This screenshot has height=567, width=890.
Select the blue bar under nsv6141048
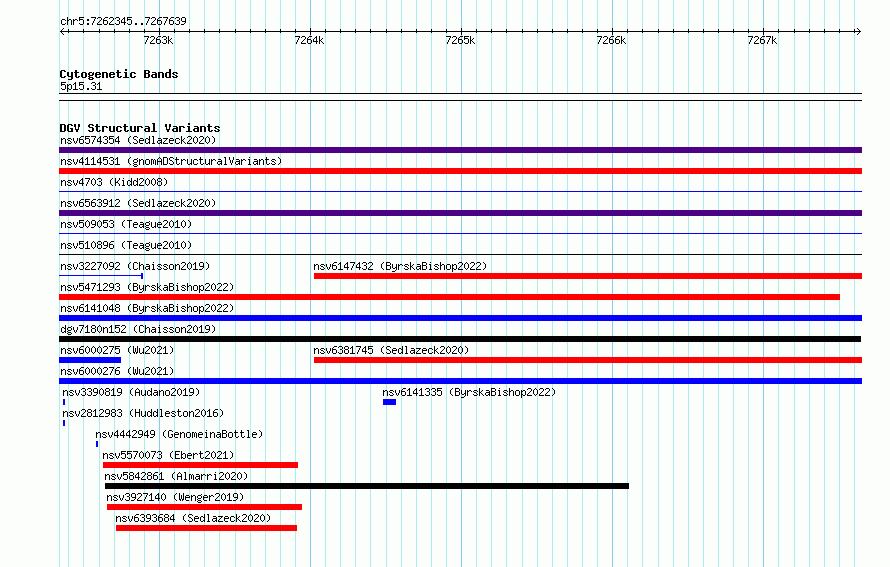(x=460, y=318)
